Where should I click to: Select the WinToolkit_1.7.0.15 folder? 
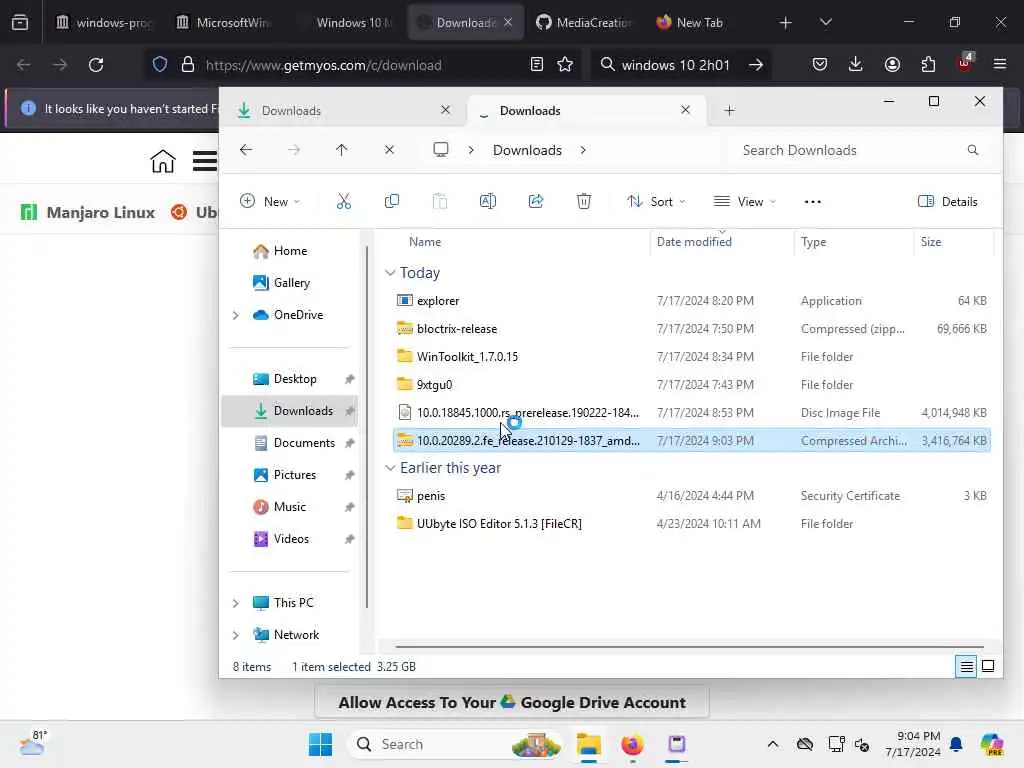click(x=691, y=357)
